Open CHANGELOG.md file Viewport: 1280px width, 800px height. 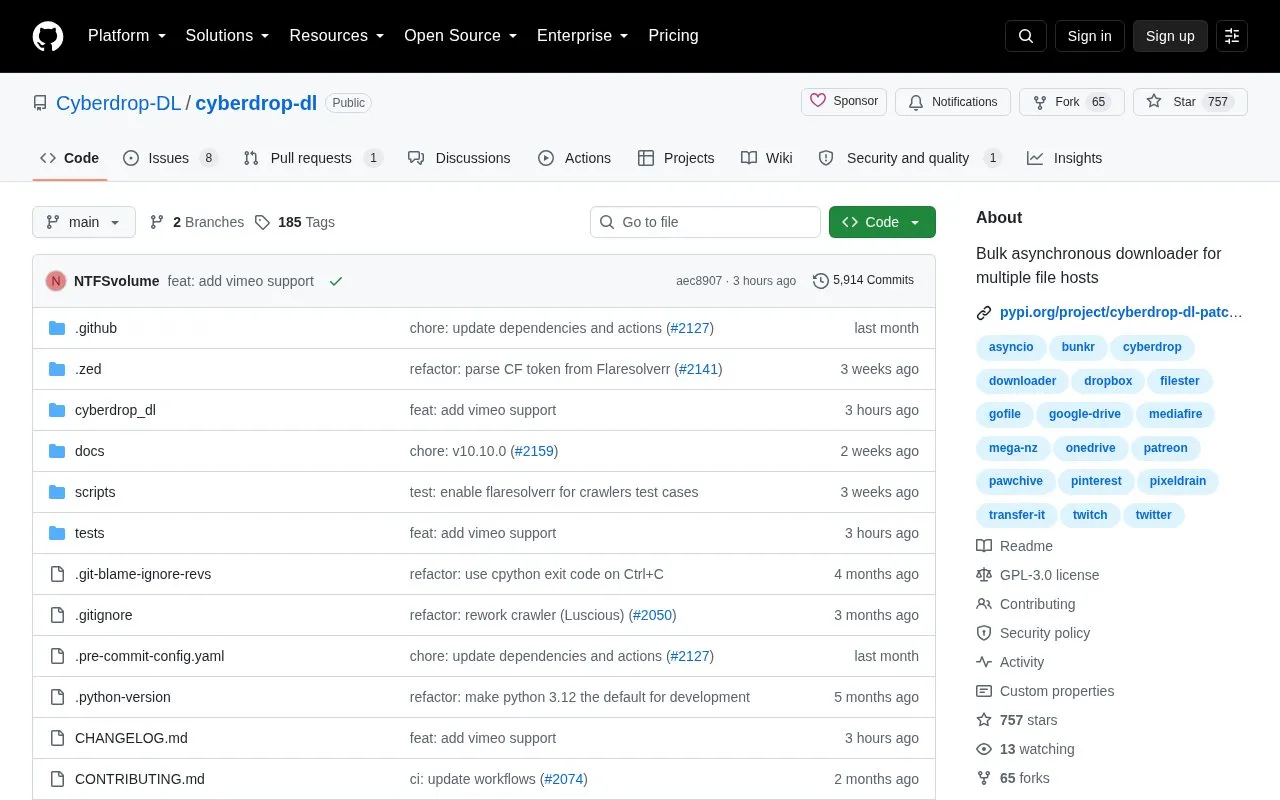click(x=131, y=738)
